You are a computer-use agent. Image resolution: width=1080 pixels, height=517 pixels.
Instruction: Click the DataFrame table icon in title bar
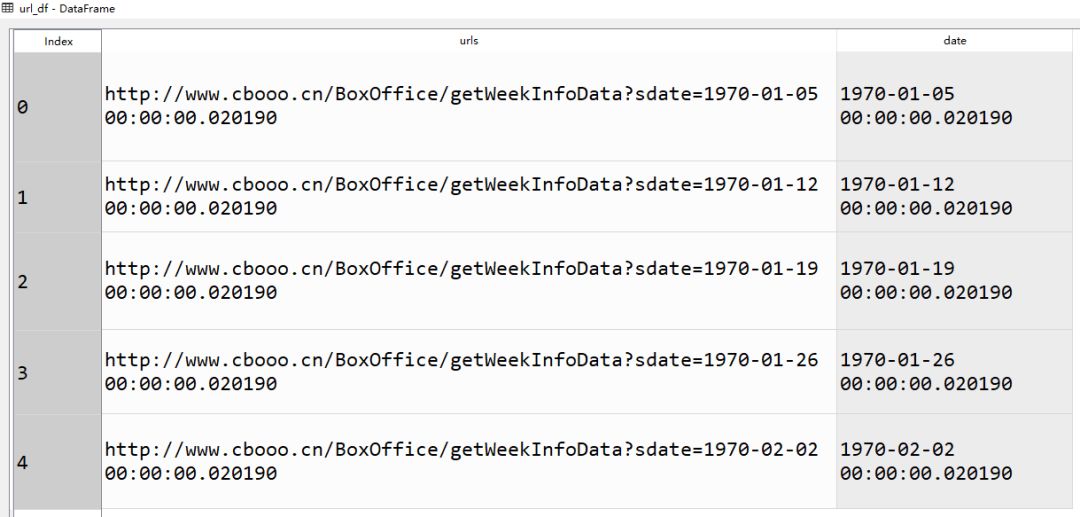[x=7, y=8]
